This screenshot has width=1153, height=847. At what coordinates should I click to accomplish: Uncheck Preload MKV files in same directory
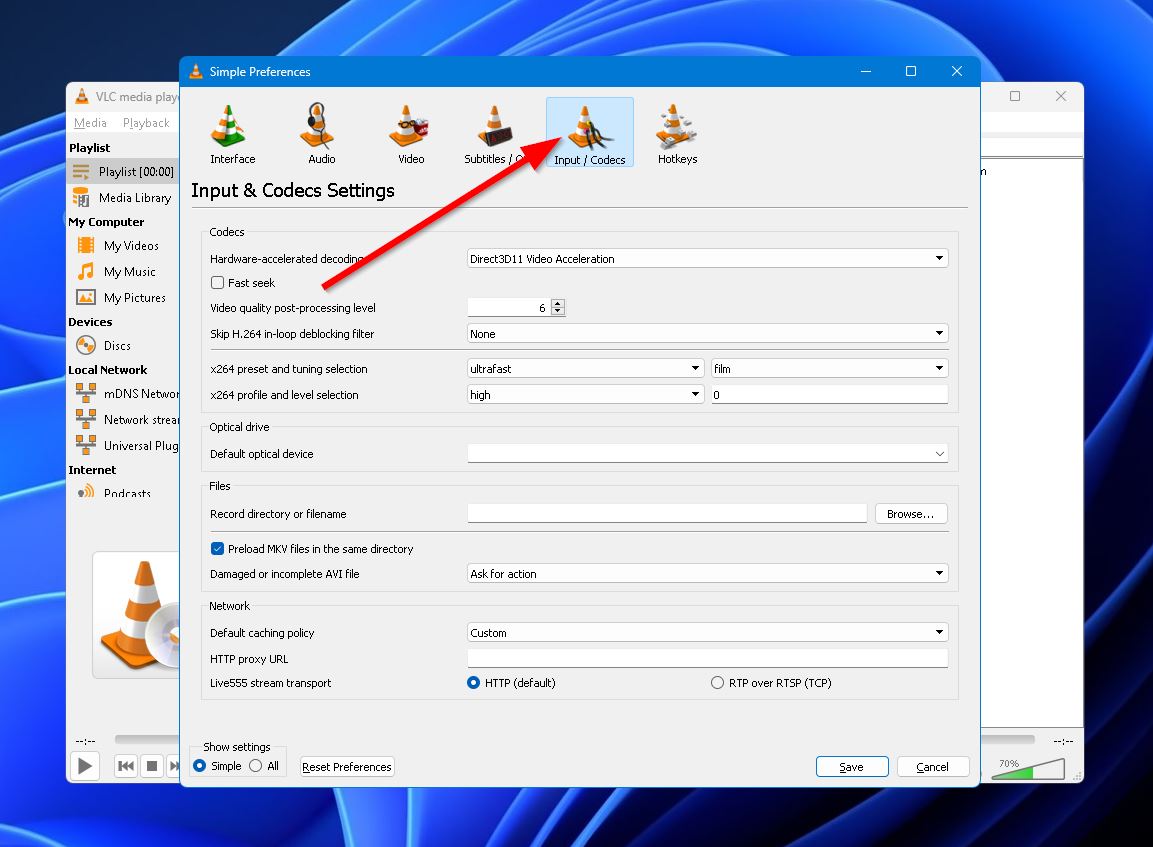point(218,548)
